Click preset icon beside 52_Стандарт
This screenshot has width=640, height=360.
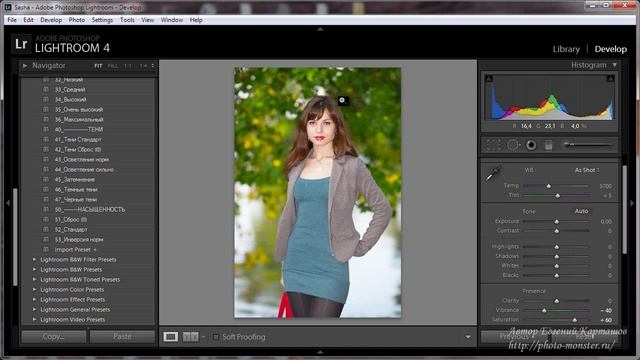click(x=46, y=229)
